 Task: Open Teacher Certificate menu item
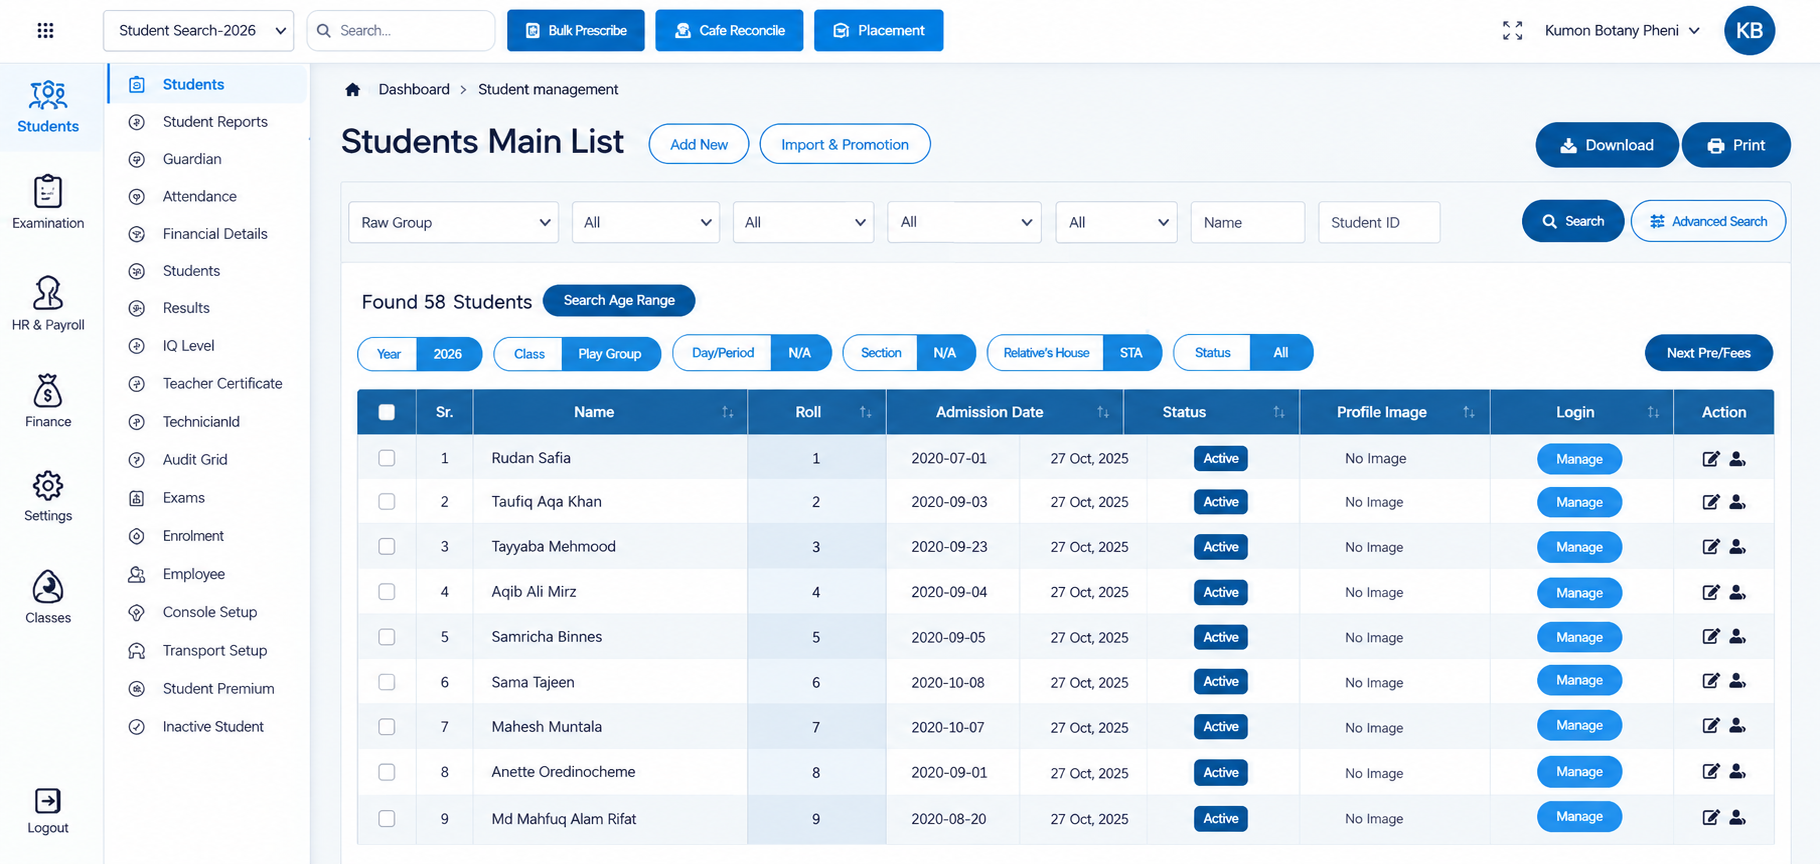222,383
